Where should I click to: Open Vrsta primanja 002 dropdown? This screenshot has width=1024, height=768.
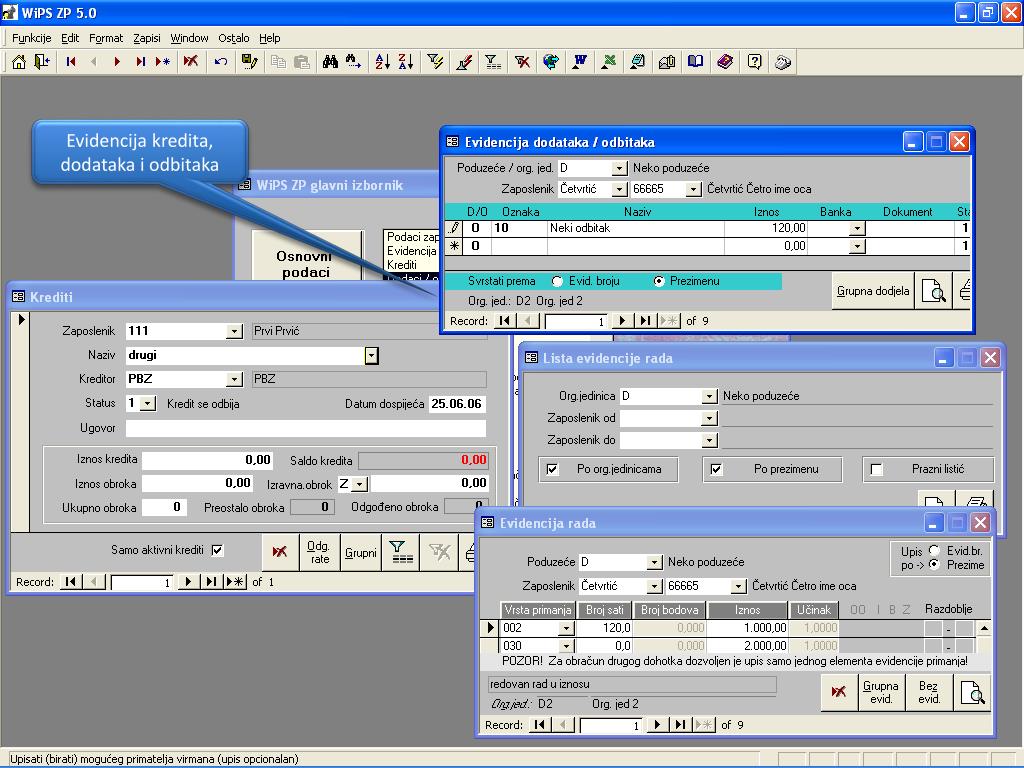566,628
